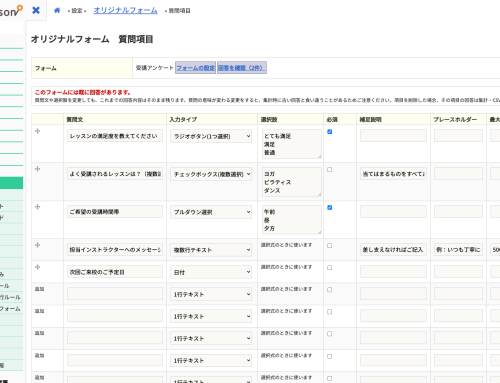The image size is (500, 383).
Task: Edit choices box containing とても満足
Action: click(292, 144)
